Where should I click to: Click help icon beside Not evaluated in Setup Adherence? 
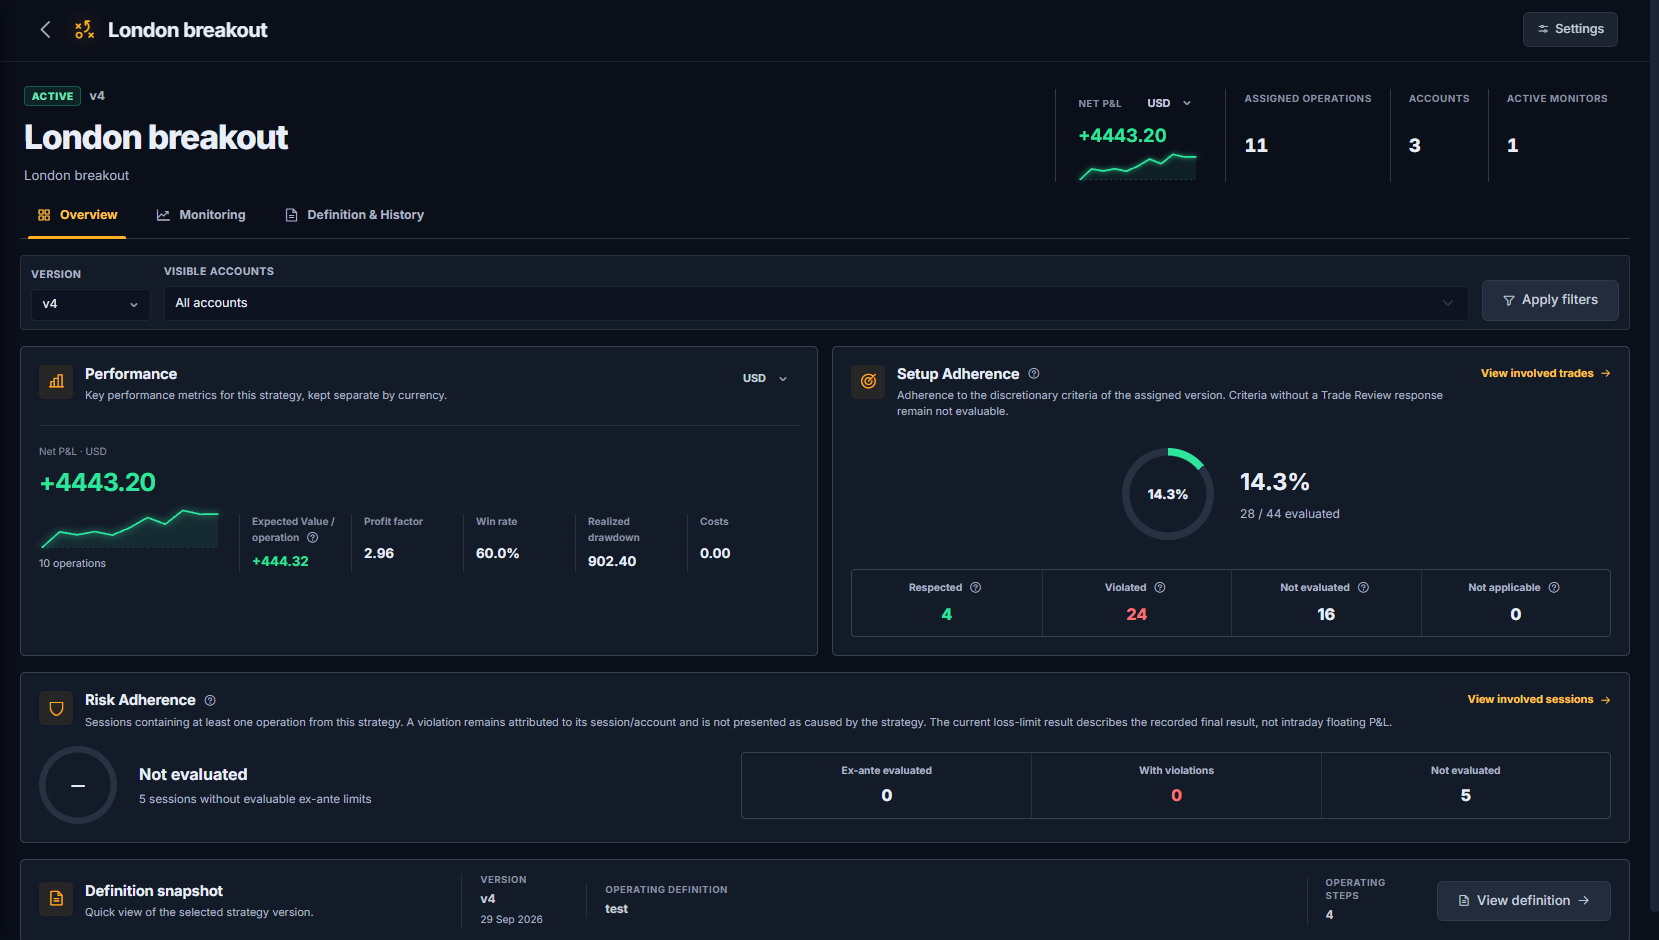(x=1364, y=587)
